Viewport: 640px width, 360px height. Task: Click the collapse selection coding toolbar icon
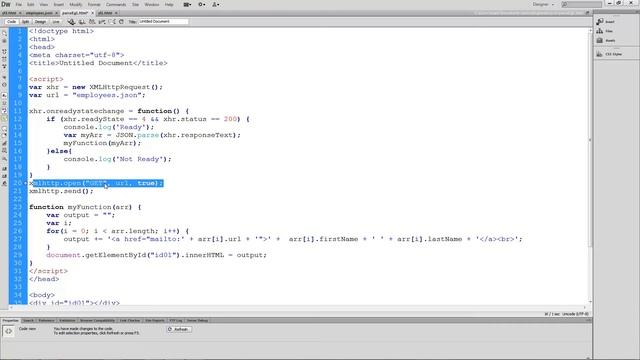click(x=4, y=59)
